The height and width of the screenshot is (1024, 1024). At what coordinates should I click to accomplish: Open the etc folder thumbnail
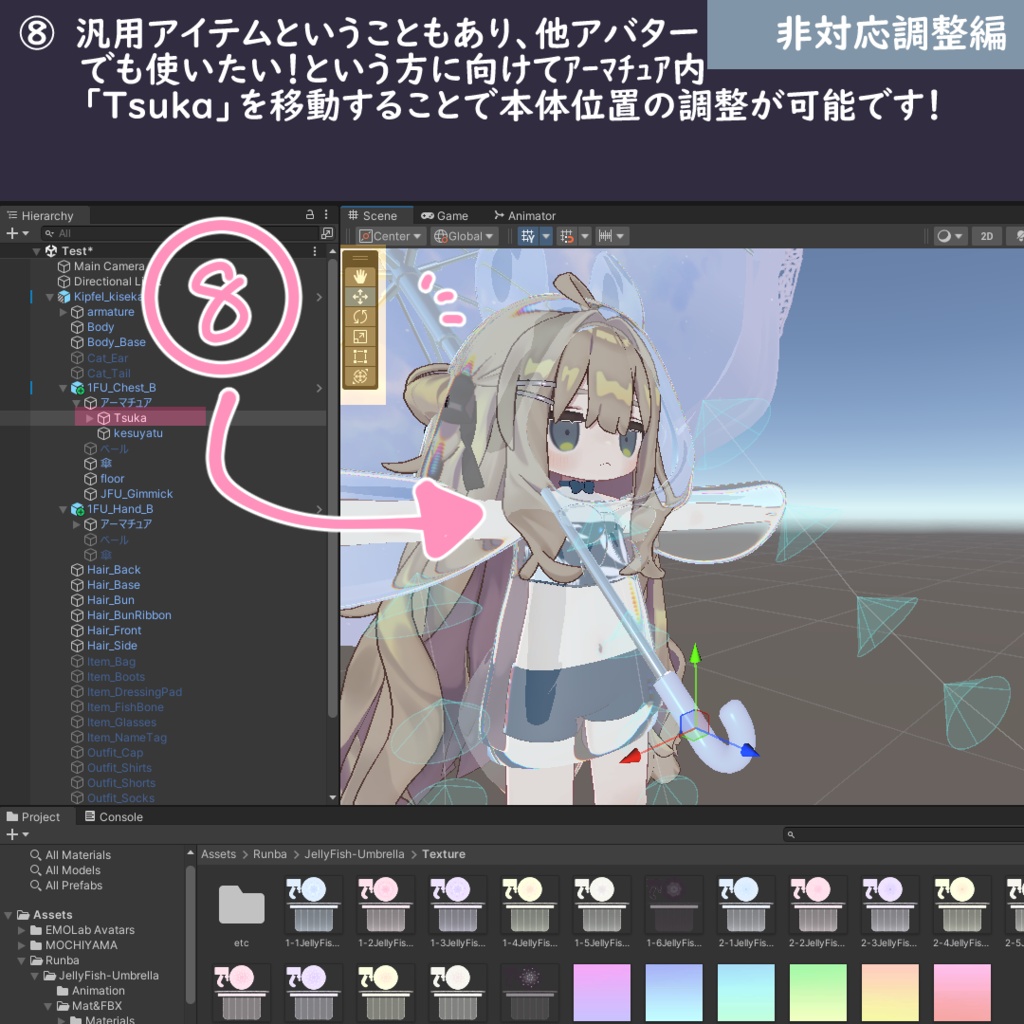pos(242,906)
